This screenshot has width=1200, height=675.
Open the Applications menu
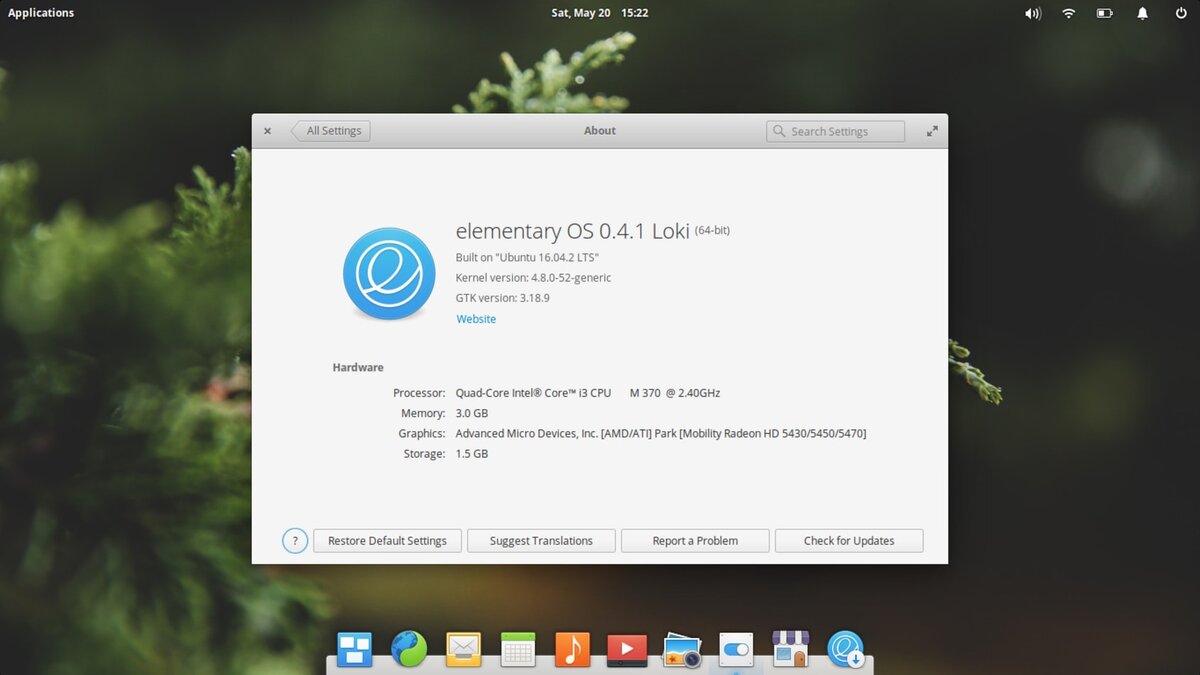[41, 13]
